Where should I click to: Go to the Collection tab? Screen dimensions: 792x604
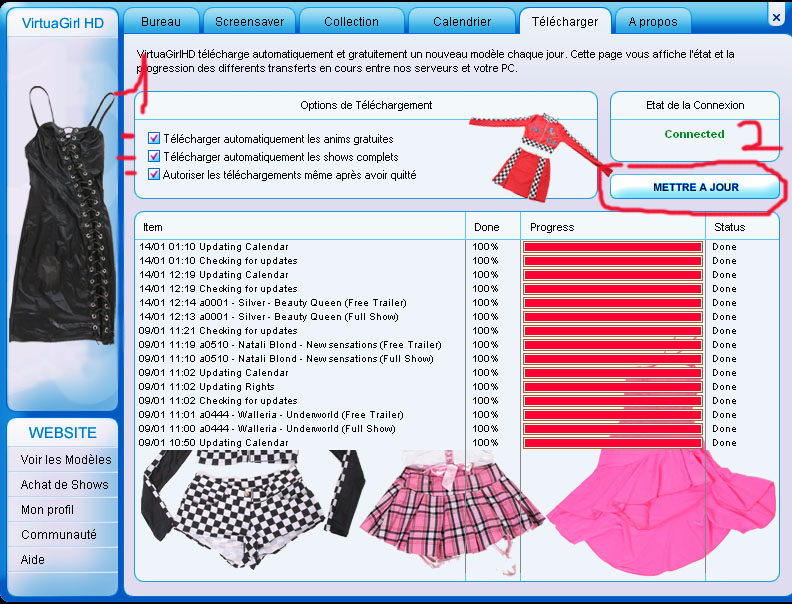[351, 21]
